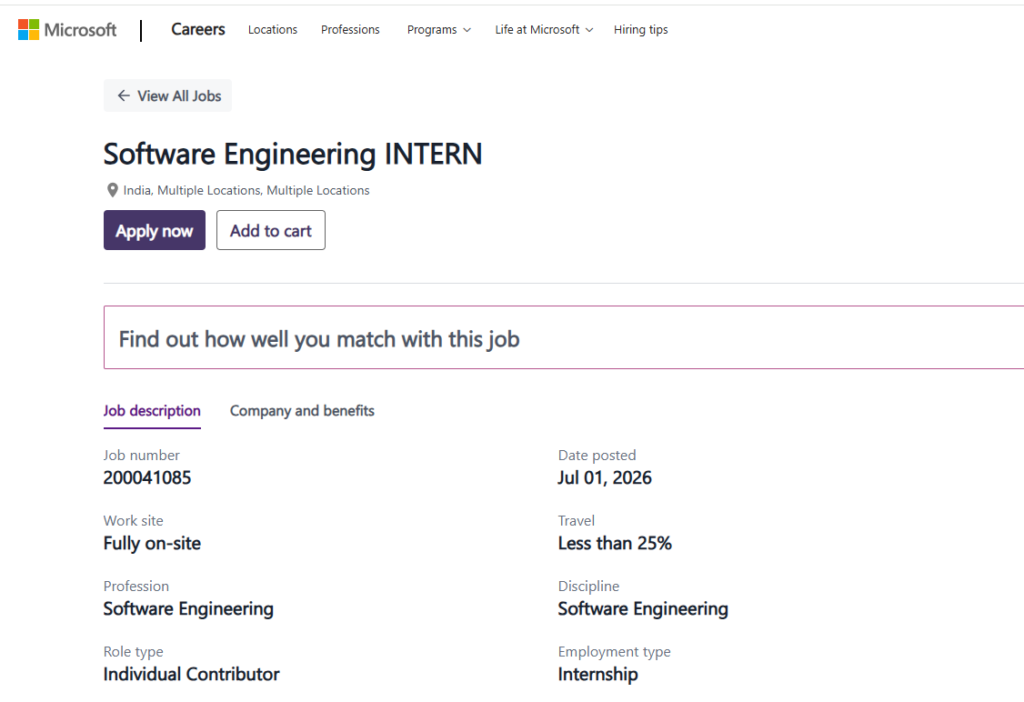
Task: Click the back arrow in View All Jobs
Action: [123, 96]
